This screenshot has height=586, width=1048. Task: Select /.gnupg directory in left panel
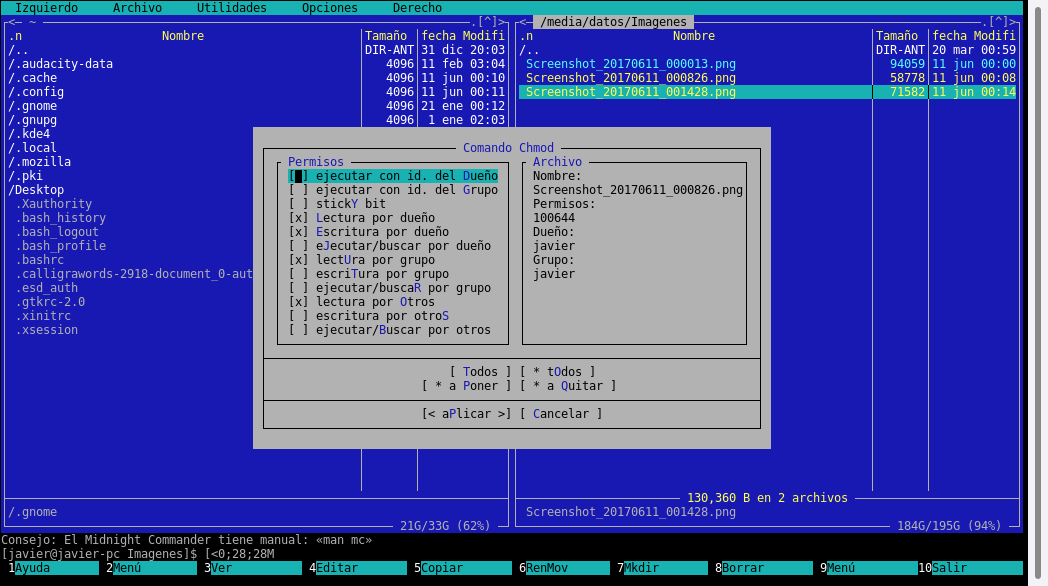[32, 120]
